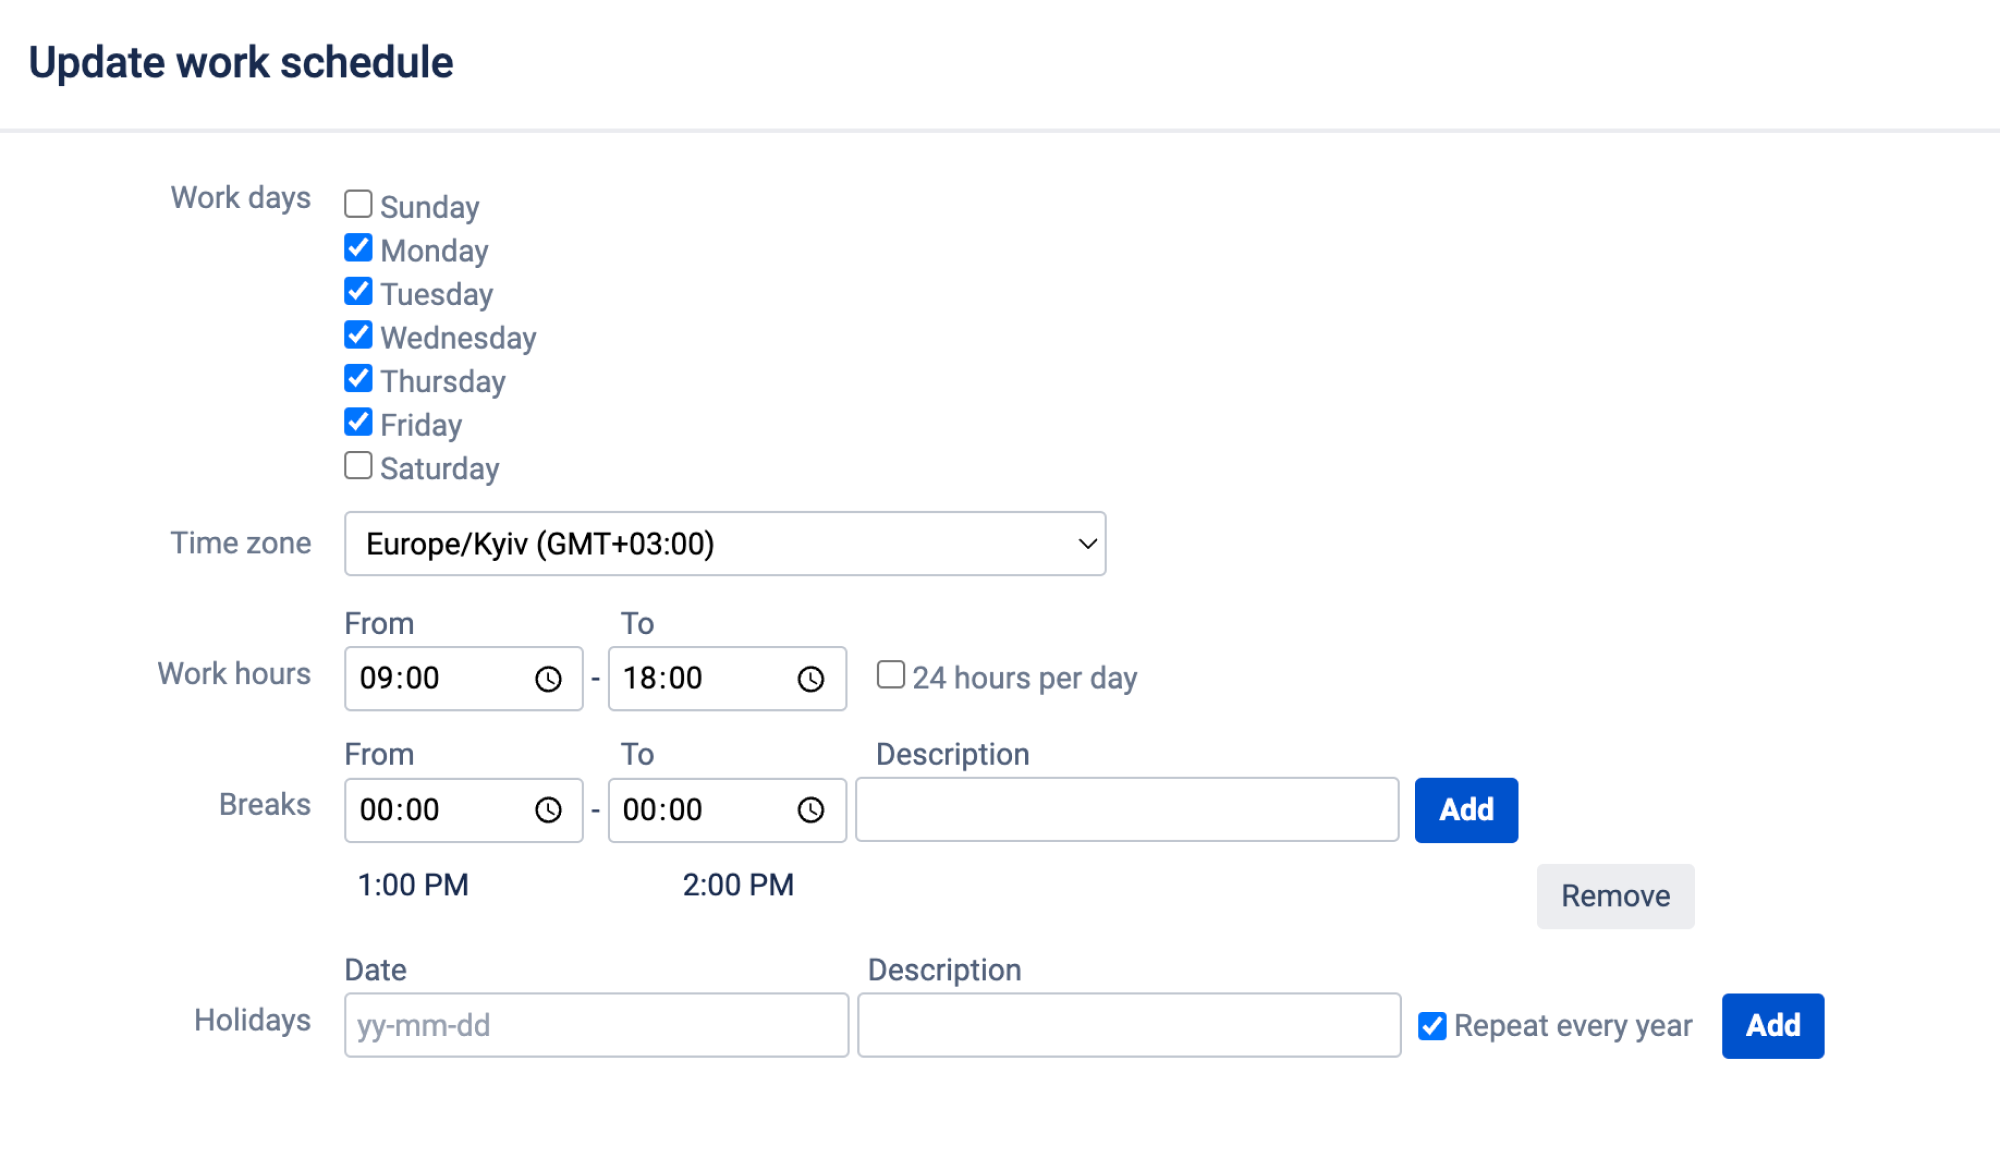
Task: Remove the 1:00 PM break
Action: point(1614,896)
